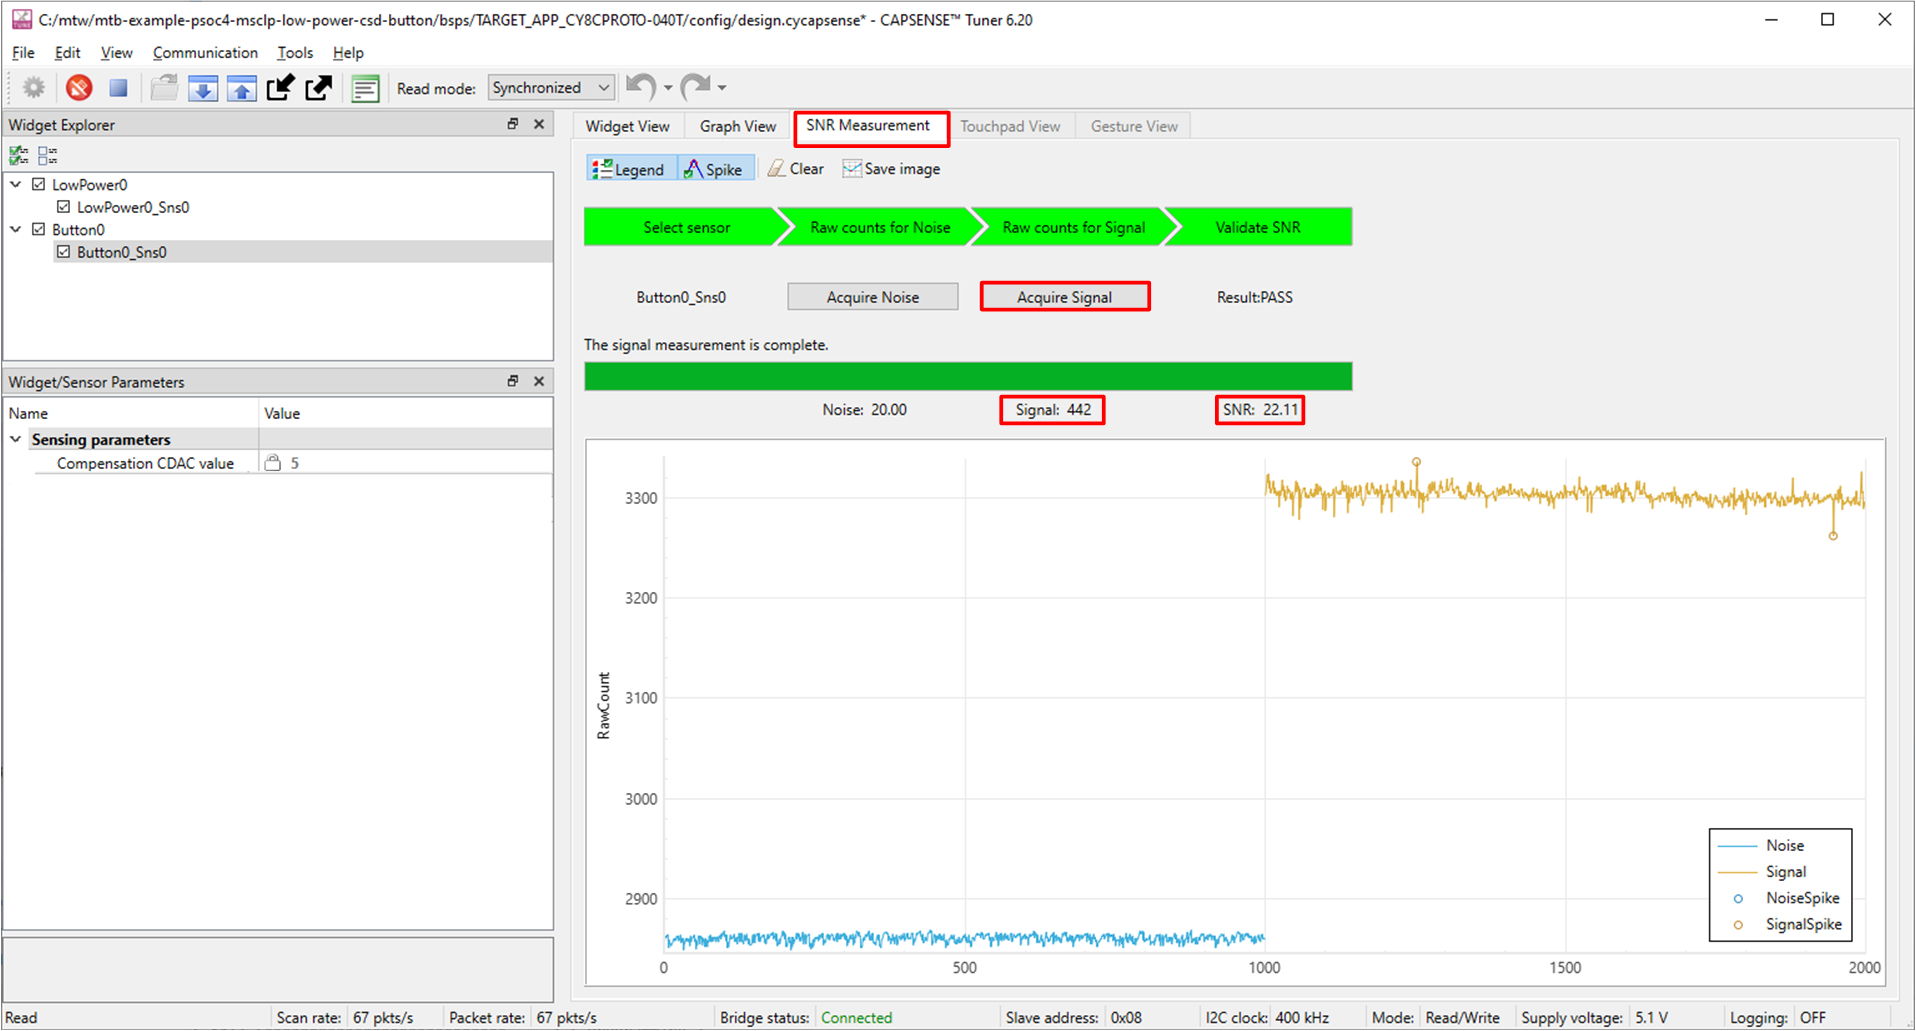Toggle the Button0_Sns0 checkbox
Viewport: 1916px width, 1031px height.
(x=64, y=252)
